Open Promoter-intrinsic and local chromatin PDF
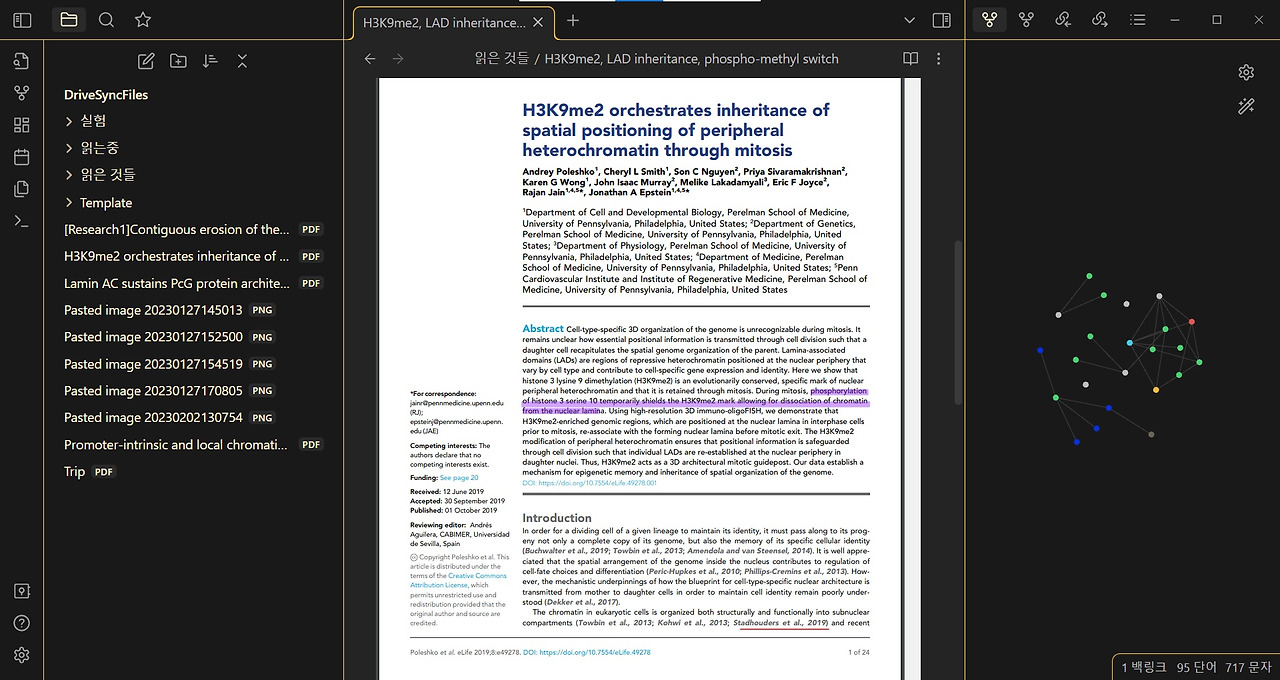Image resolution: width=1280 pixels, height=680 pixels. click(192, 444)
